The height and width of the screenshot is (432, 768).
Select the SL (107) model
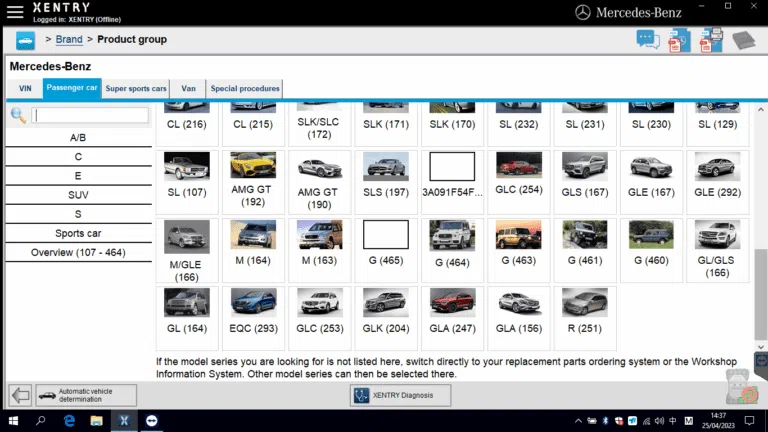[x=187, y=182]
